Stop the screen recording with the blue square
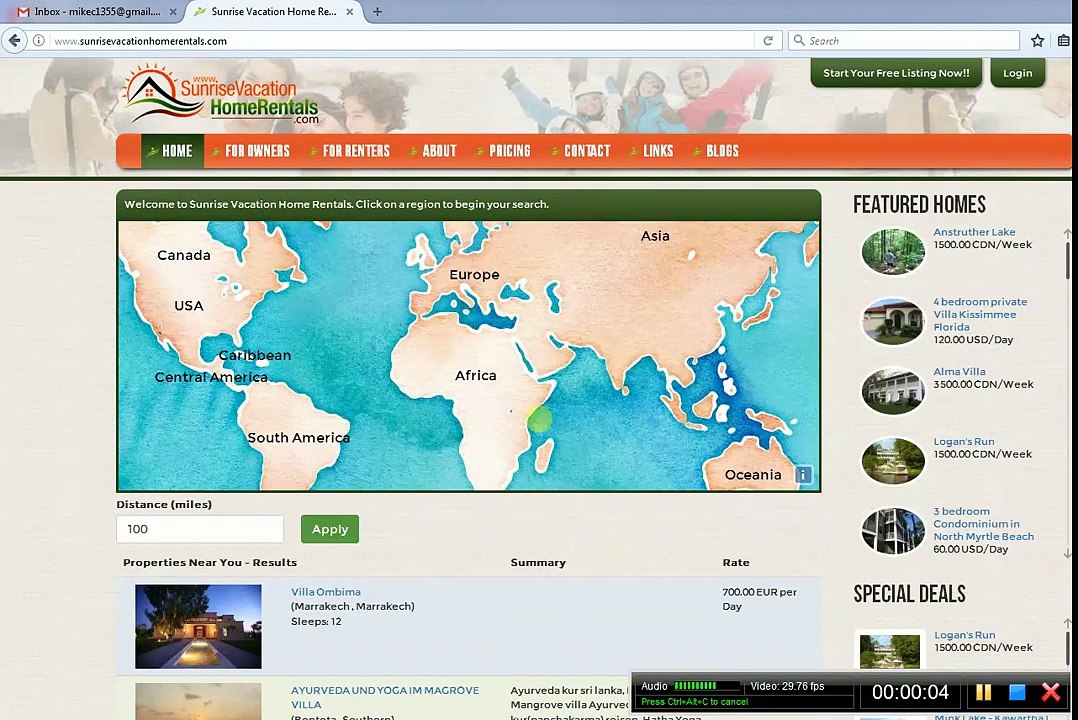The image size is (1078, 720). tap(1017, 692)
